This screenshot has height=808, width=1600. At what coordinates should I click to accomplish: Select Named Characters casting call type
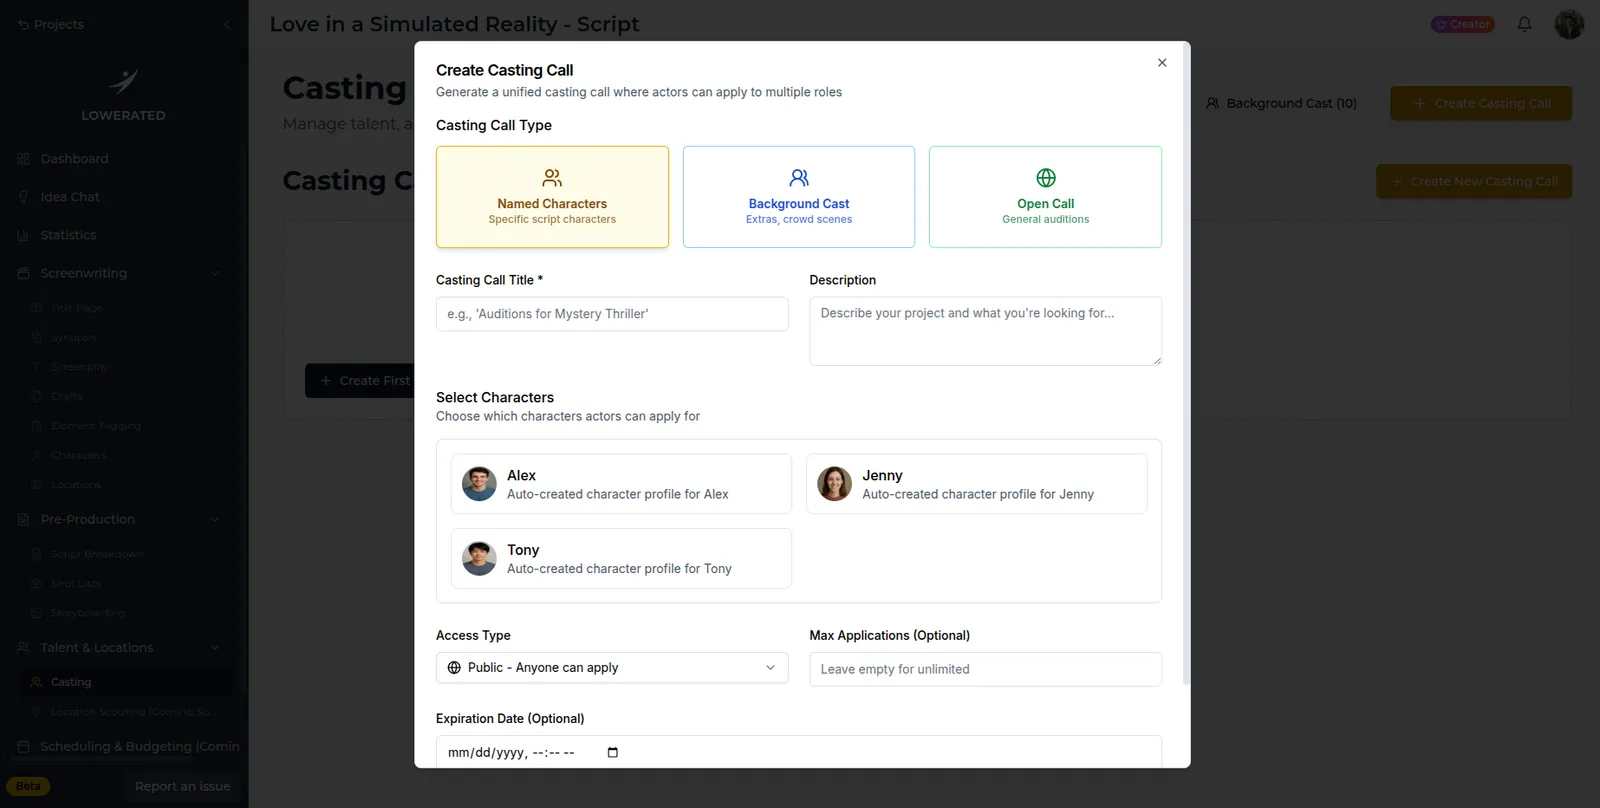tap(552, 197)
